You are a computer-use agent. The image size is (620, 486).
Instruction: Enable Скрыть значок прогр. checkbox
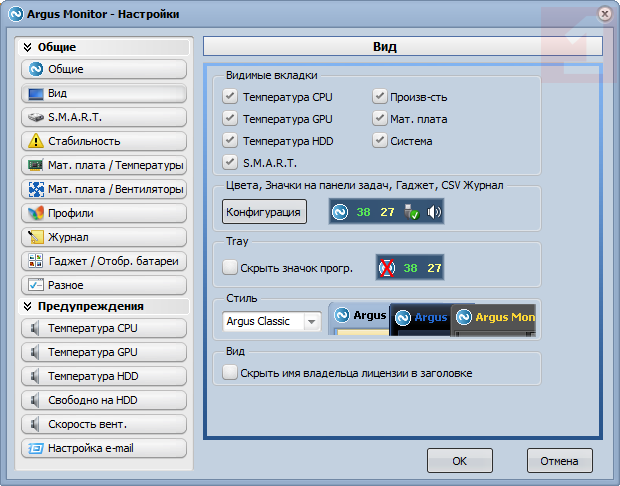coord(230,267)
